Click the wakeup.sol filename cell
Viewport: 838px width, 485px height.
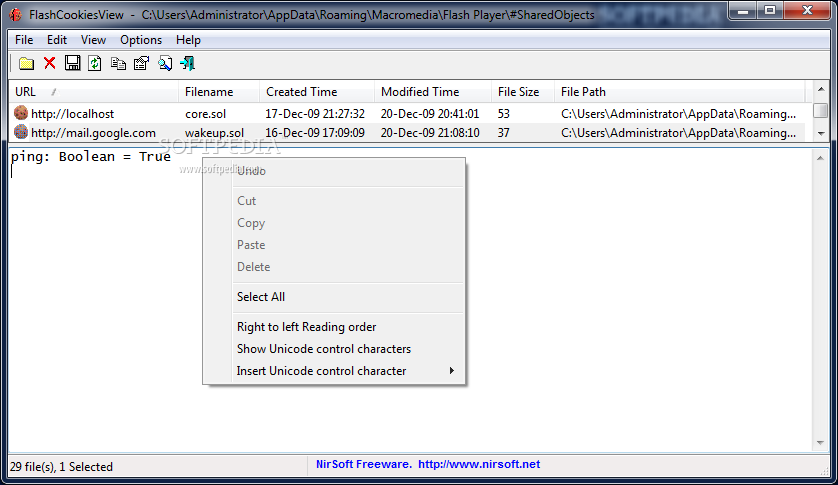tap(214, 133)
